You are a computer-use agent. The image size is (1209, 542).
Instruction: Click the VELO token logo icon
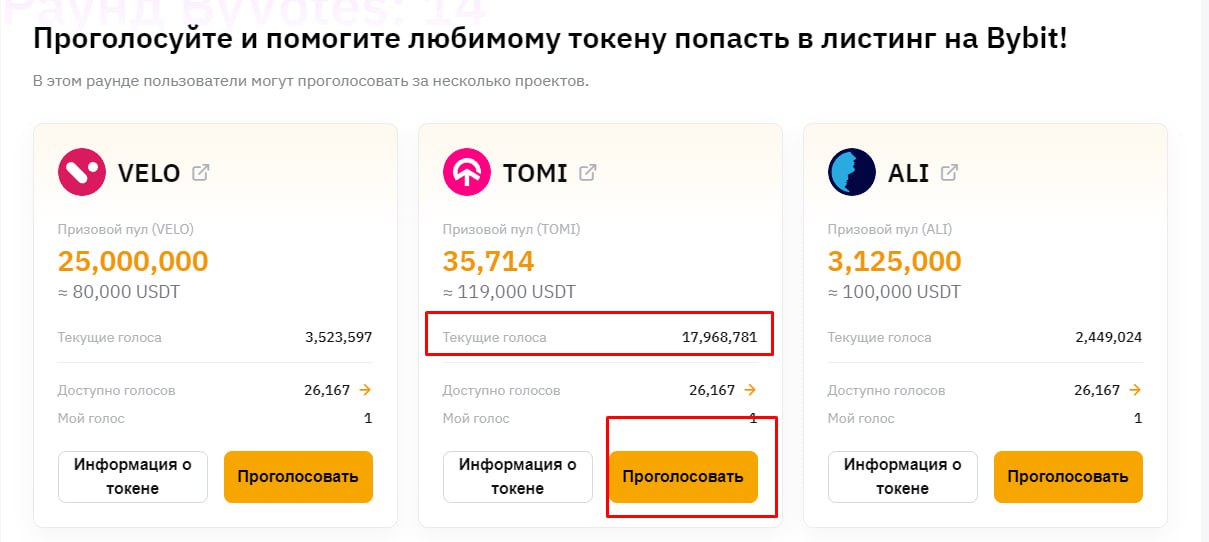click(x=82, y=173)
